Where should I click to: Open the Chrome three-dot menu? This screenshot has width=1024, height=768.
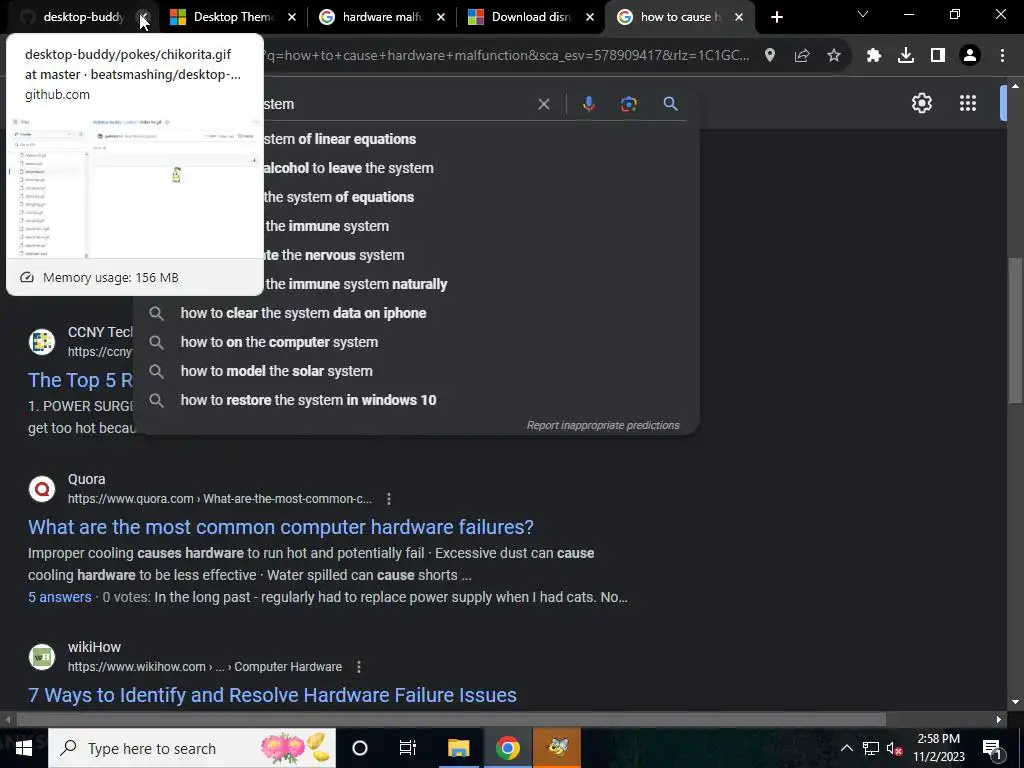click(1002, 56)
